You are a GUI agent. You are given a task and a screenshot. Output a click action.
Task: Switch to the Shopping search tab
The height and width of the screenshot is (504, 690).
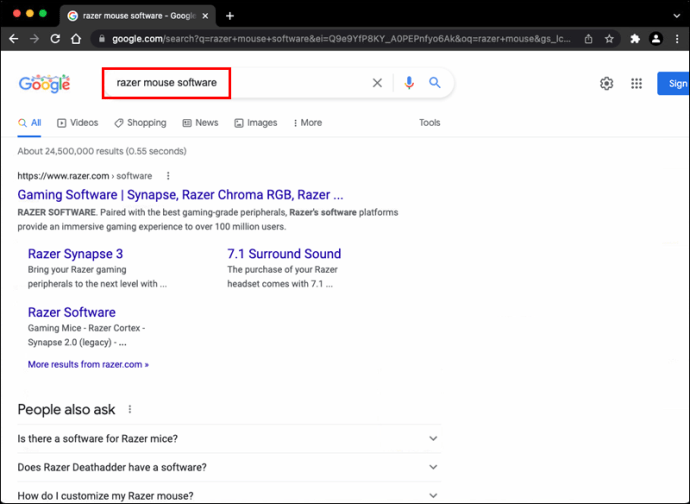tap(140, 123)
